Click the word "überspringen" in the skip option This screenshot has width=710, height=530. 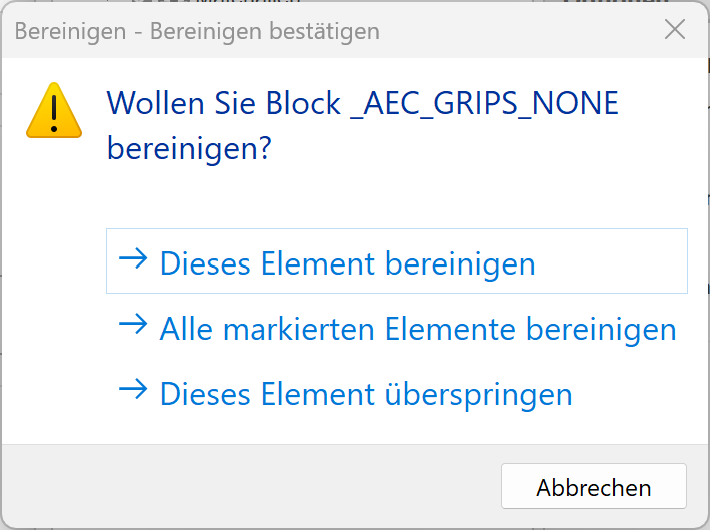click(478, 393)
